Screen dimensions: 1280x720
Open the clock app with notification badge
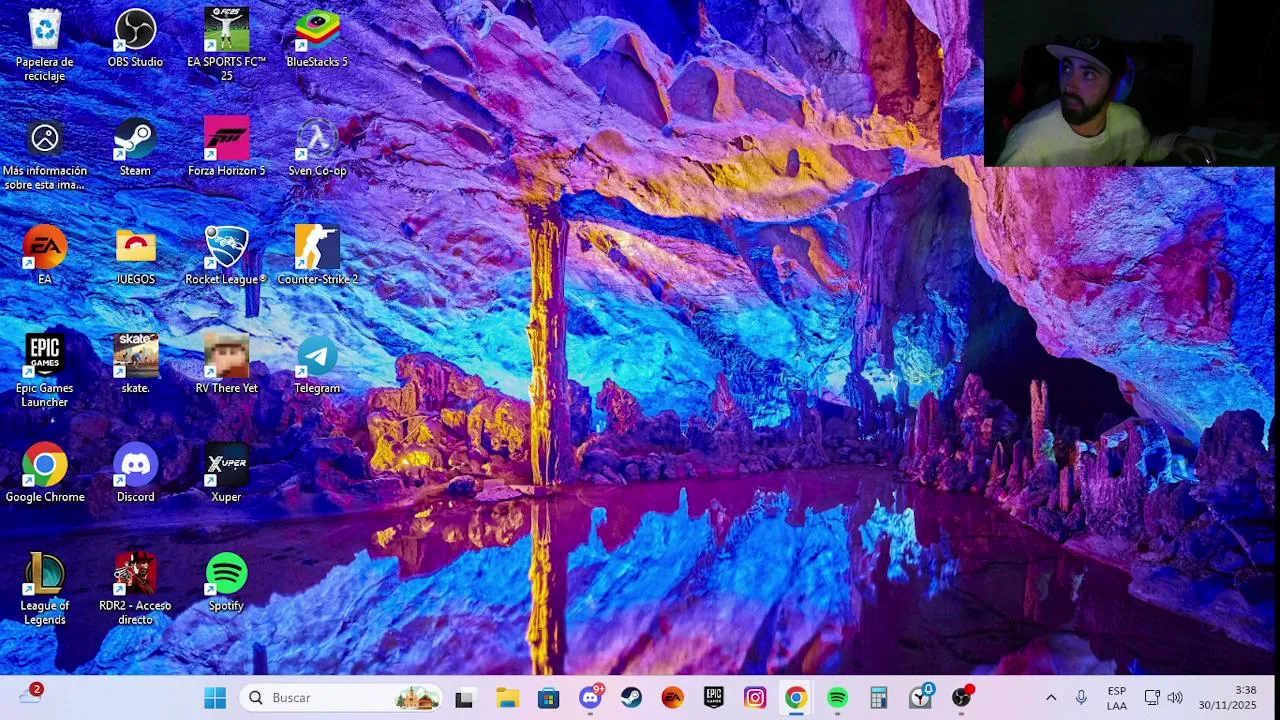click(x=920, y=698)
